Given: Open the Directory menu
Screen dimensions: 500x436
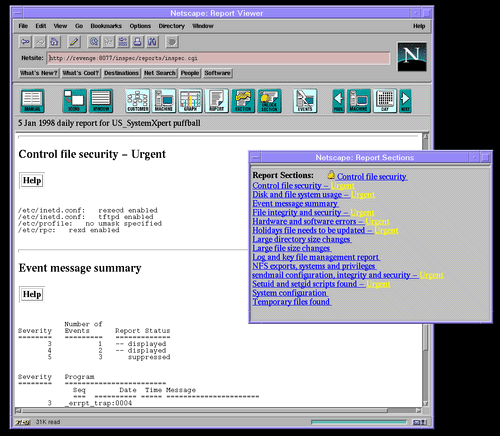Looking at the screenshot, I should [x=172, y=26].
